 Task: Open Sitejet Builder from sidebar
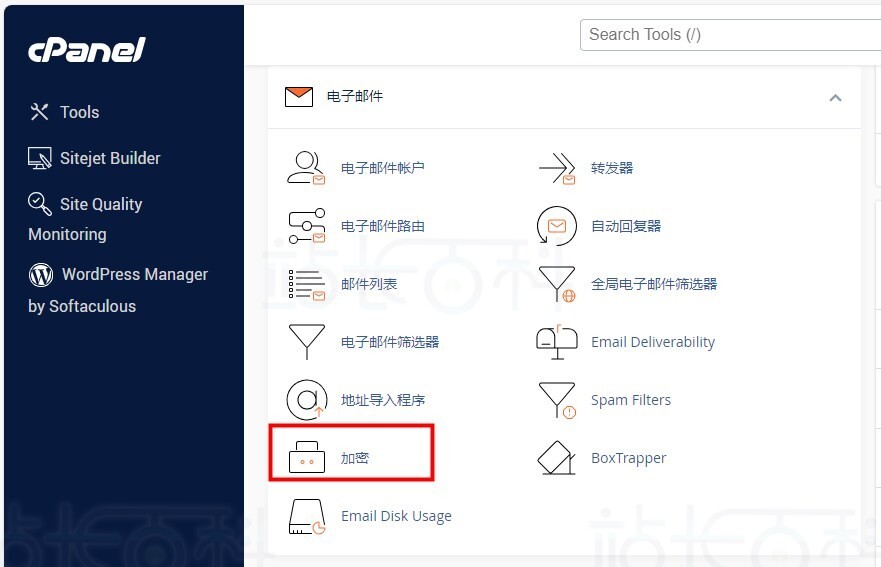110,158
